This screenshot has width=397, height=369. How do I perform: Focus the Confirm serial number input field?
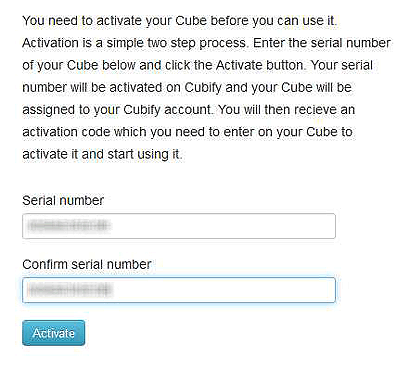tap(179, 290)
